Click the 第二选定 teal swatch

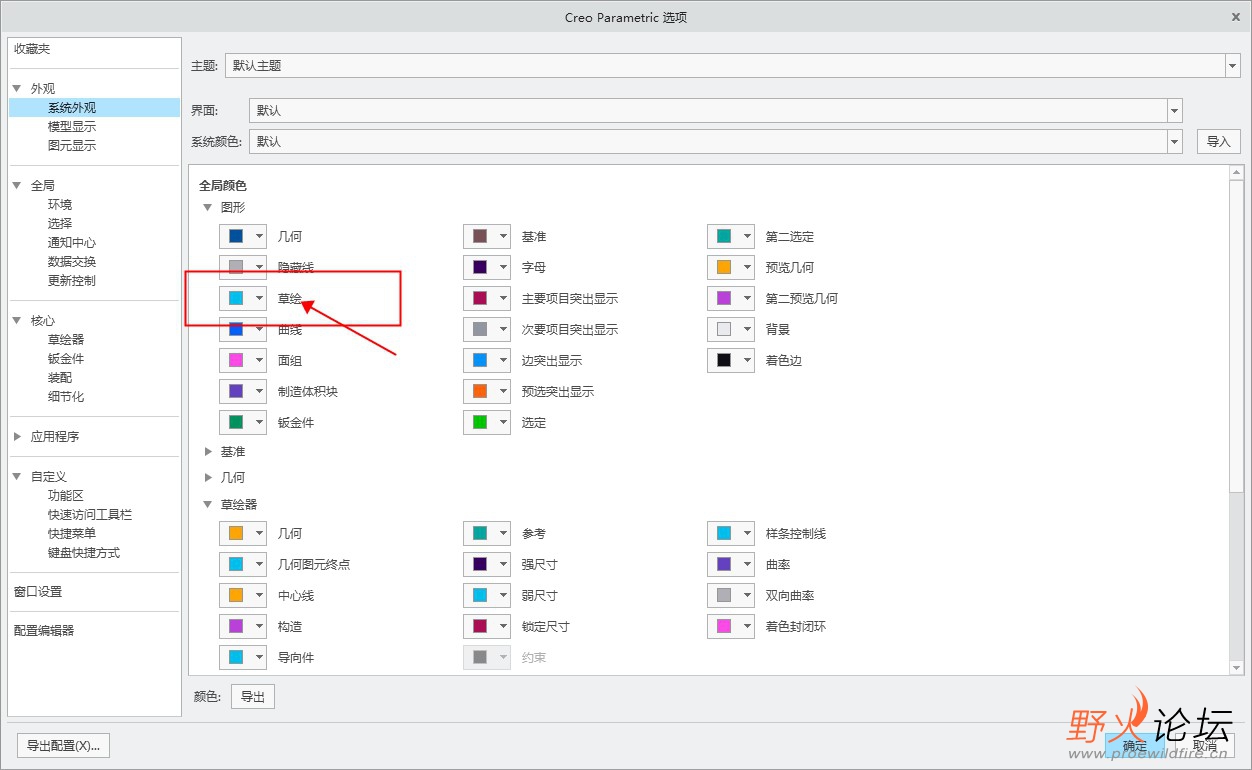[724, 236]
